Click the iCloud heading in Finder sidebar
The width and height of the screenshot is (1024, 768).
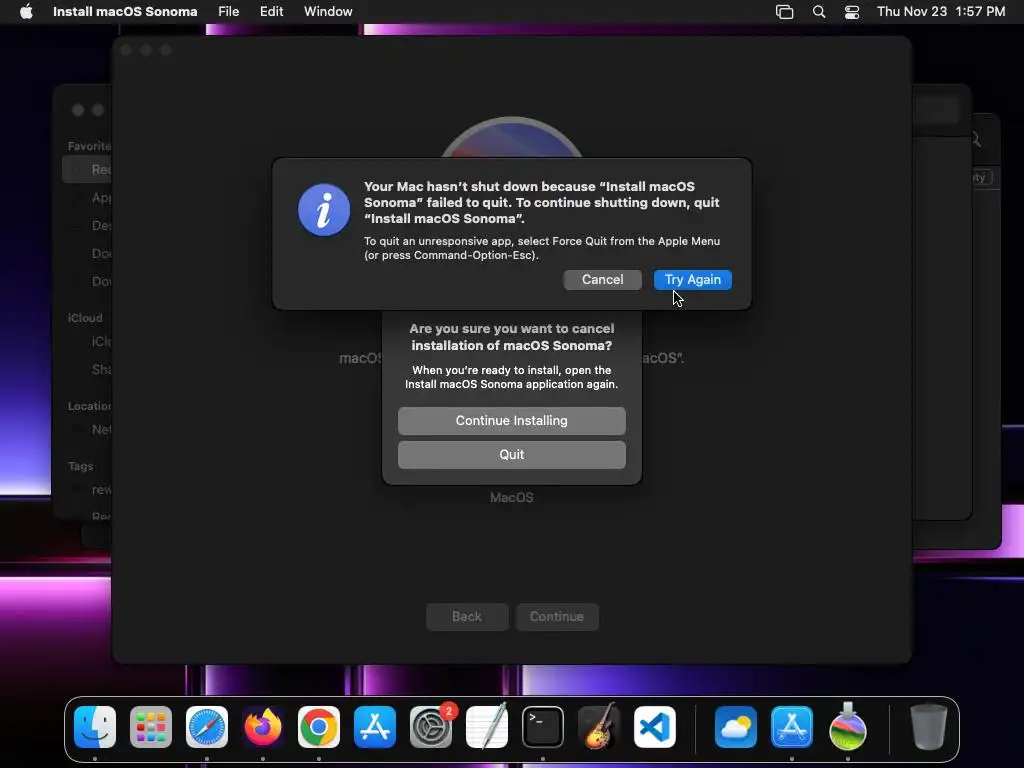pyautogui.click(x=85, y=318)
